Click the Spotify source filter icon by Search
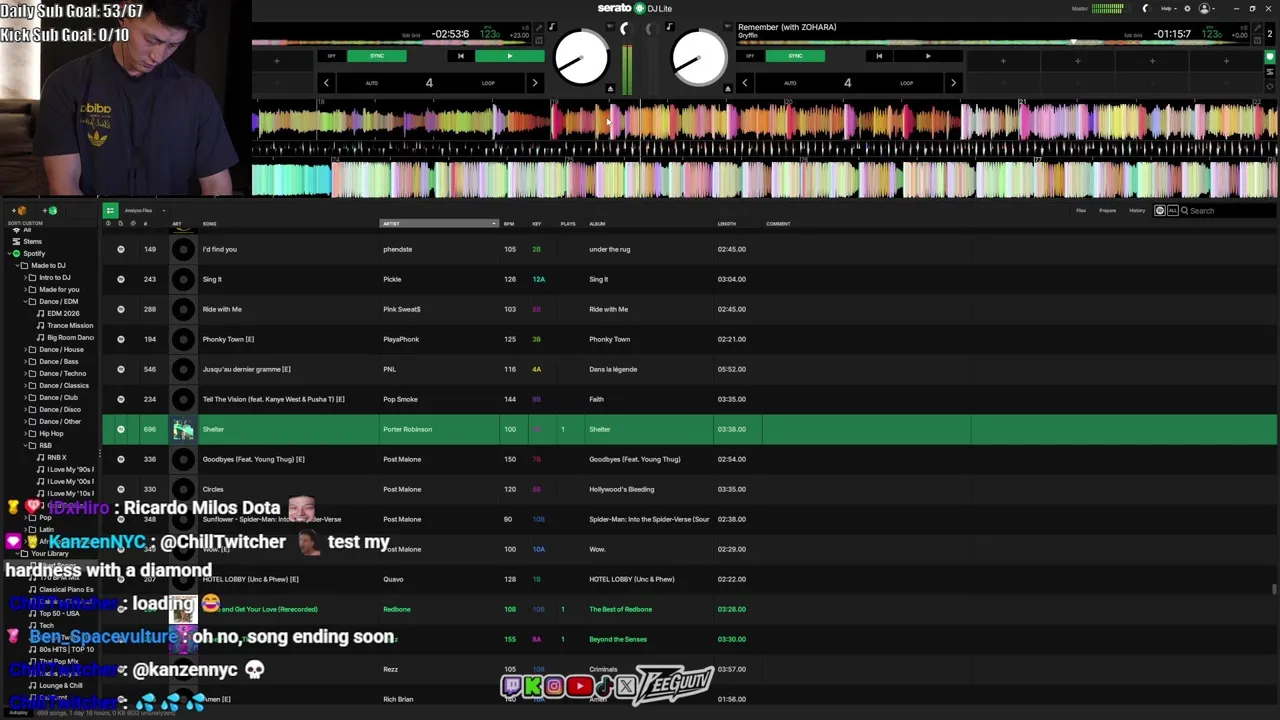The height and width of the screenshot is (720, 1280). pyautogui.click(x=1160, y=211)
